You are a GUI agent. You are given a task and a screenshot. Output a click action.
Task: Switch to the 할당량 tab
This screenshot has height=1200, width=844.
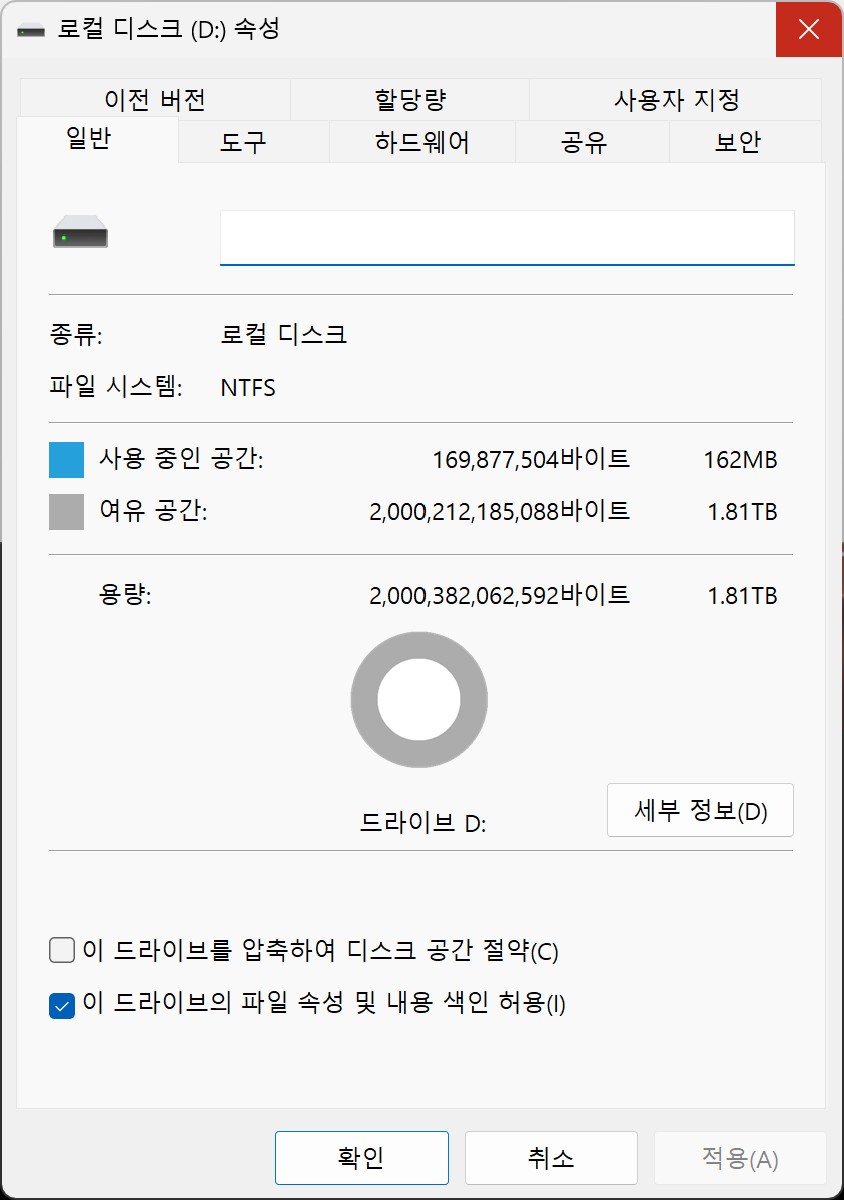coord(410,100)
